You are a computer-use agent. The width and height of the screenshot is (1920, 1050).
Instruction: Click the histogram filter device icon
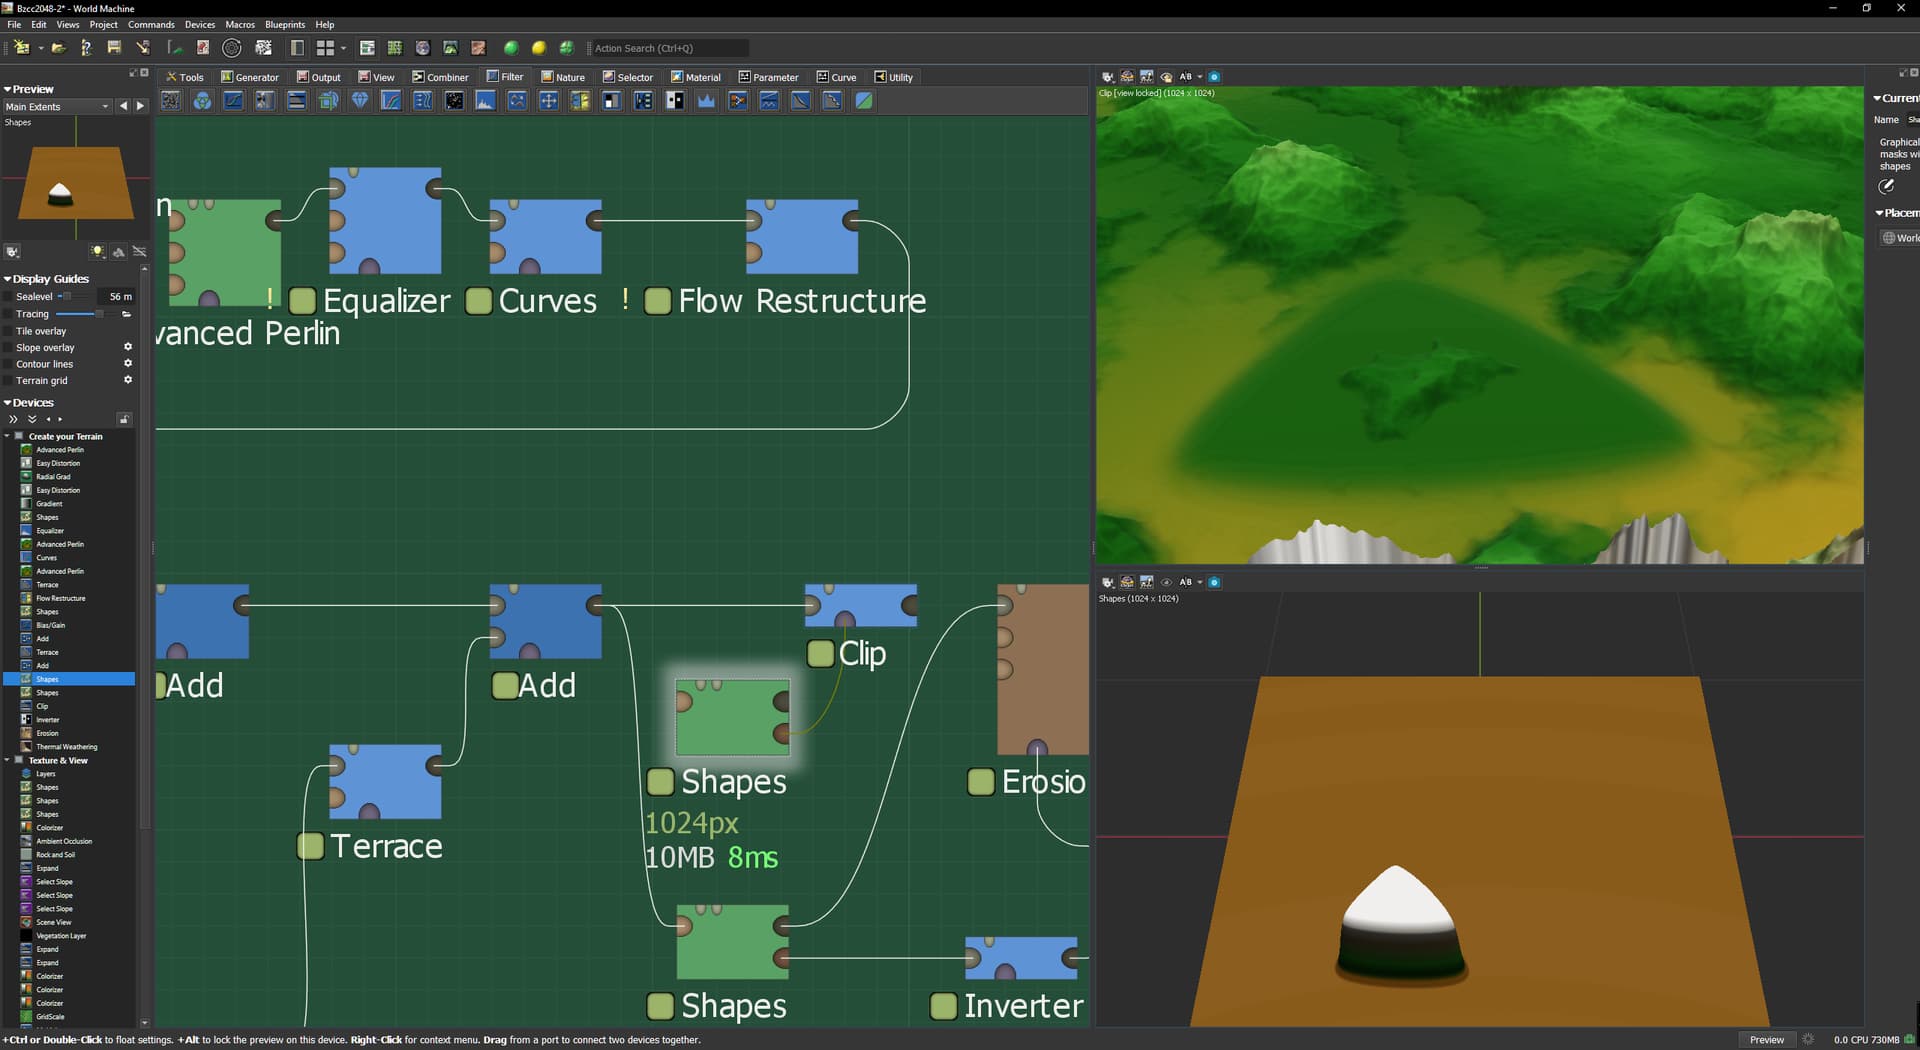pos(485,101)
